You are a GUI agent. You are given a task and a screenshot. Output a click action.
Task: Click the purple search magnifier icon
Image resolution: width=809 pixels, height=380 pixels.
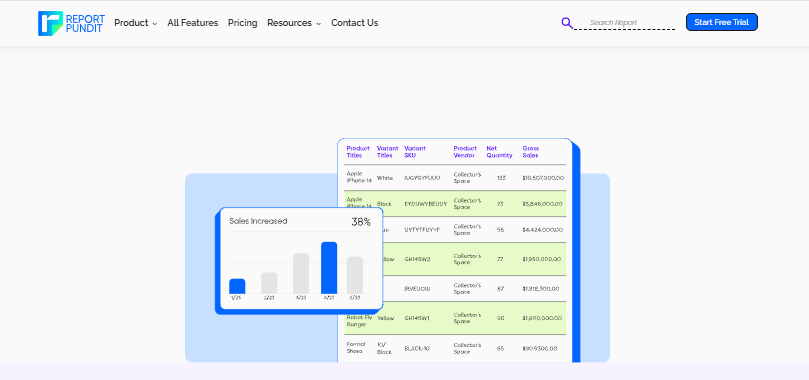(x=567, y=23)
